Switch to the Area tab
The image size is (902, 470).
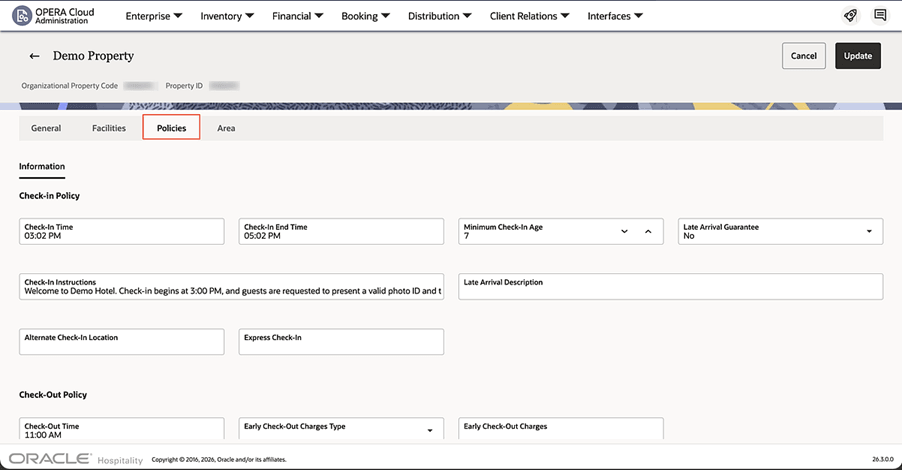226,128
